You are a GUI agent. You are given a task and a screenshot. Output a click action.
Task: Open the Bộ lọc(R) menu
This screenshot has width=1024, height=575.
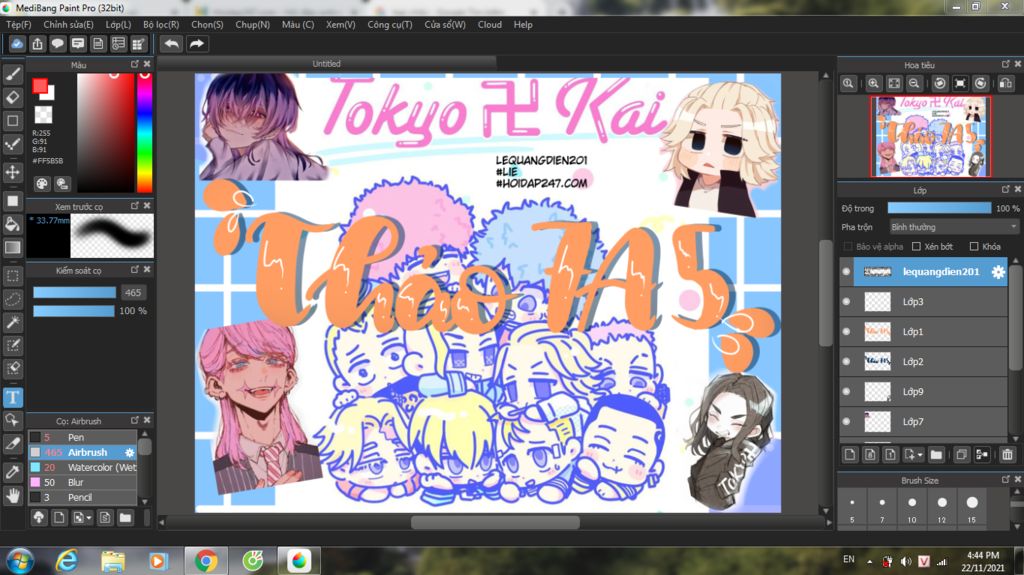pos(161,24)
